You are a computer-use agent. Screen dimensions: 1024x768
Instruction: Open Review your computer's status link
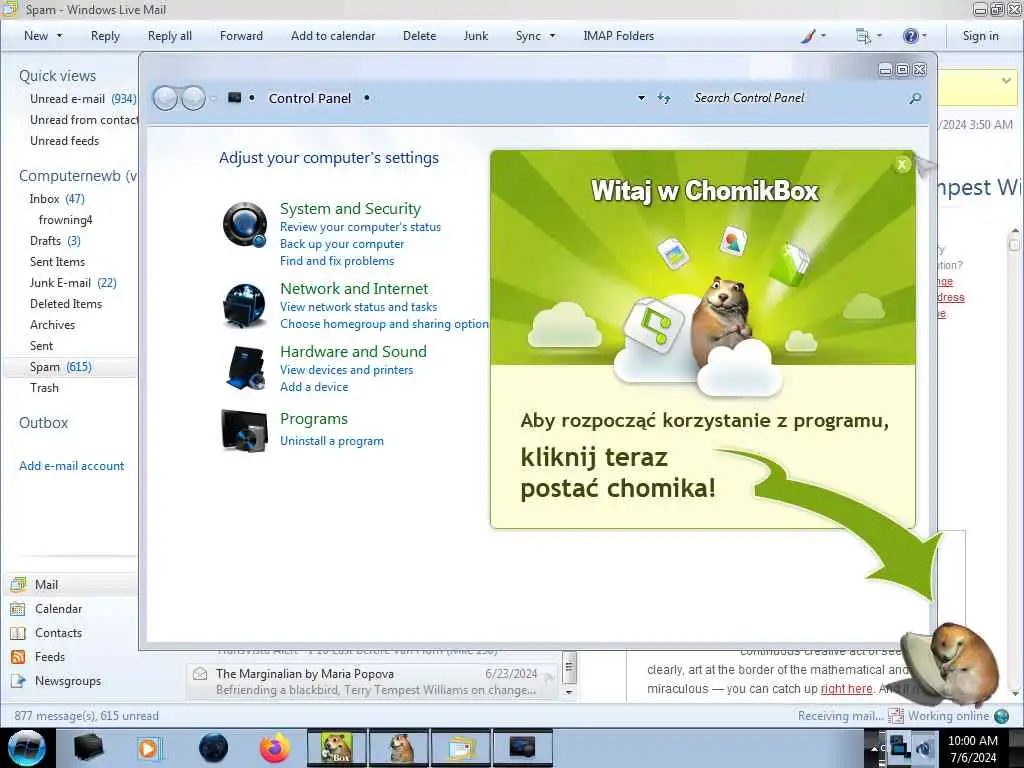pos(360,227)
